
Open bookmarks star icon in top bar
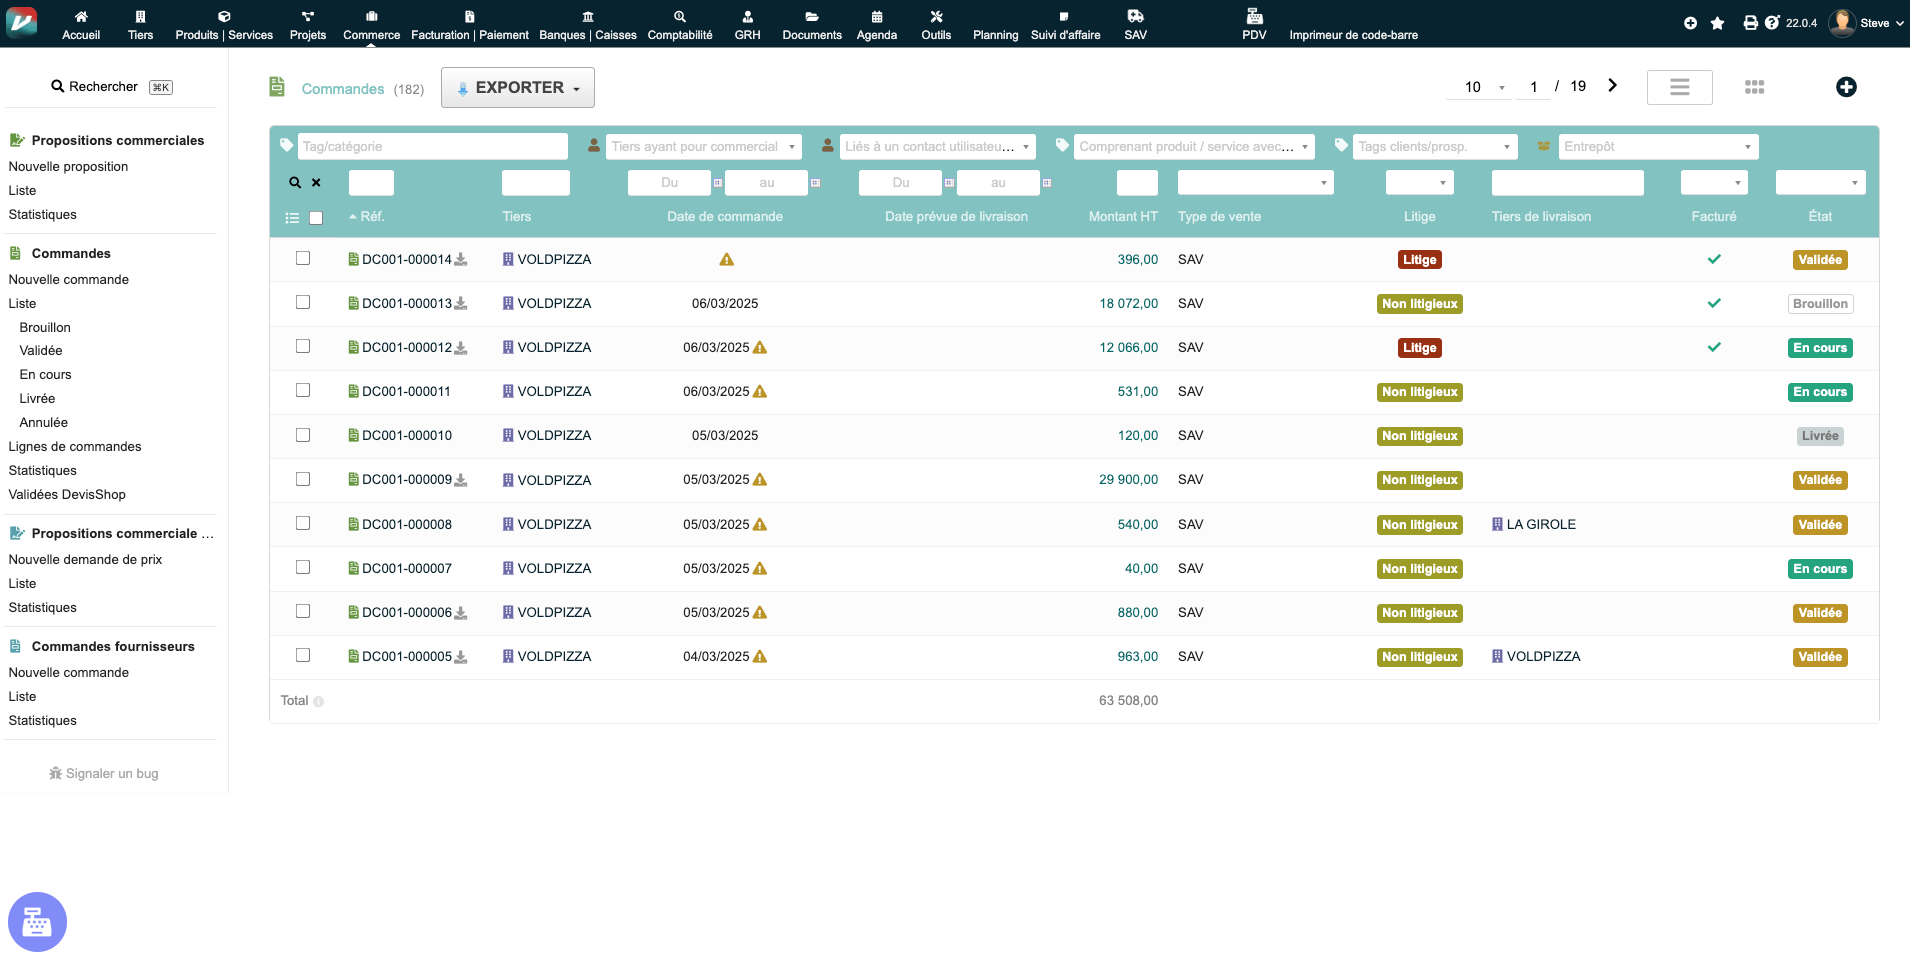tap(1717, 23)
